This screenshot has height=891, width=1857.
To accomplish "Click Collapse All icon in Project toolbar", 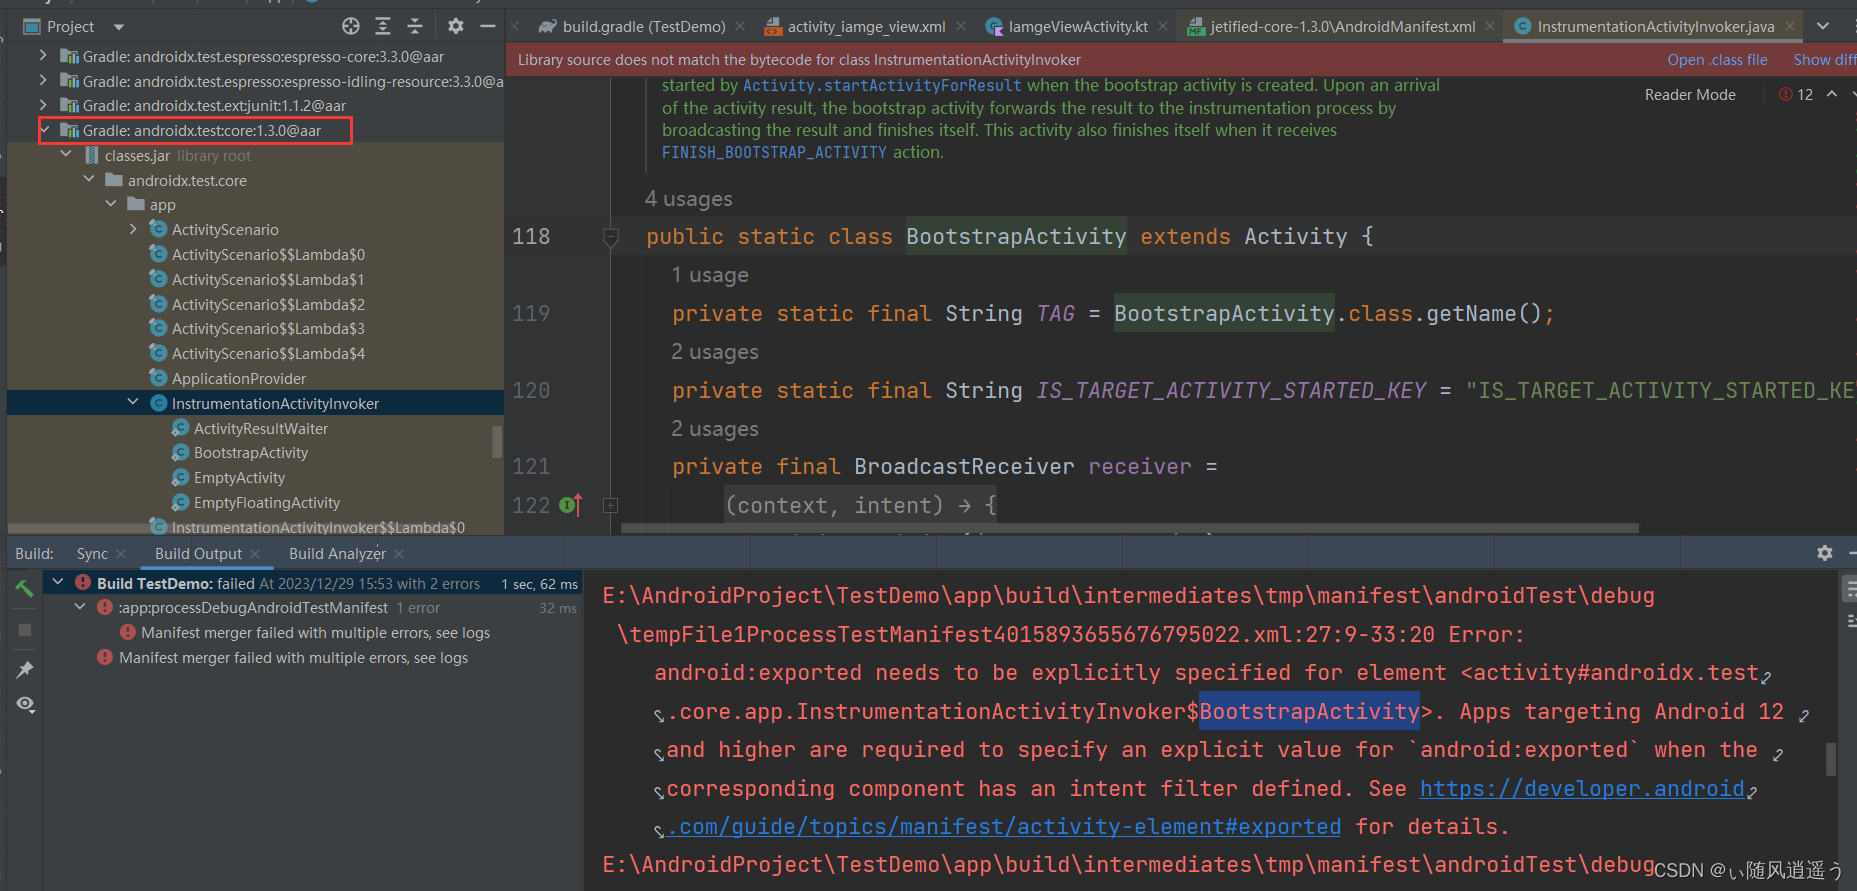I will [x=415, y=26].
